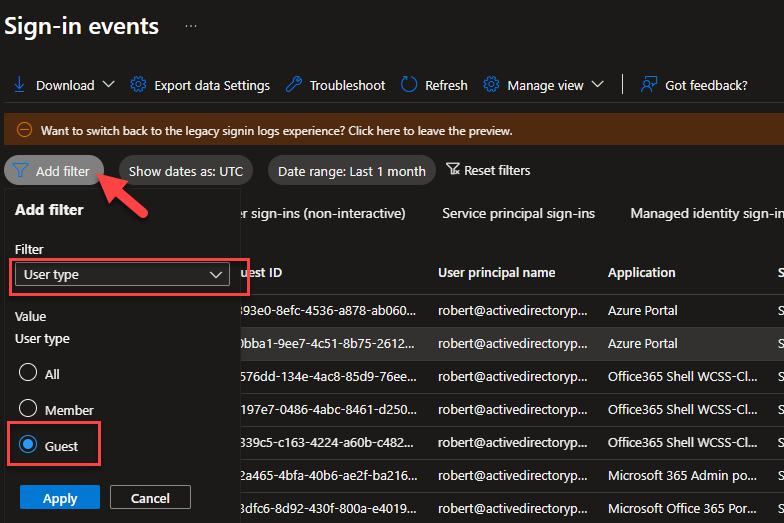Screen dimensions: 784x523
Task: Click the Manage view gear icon
Action: click(491, 85)
